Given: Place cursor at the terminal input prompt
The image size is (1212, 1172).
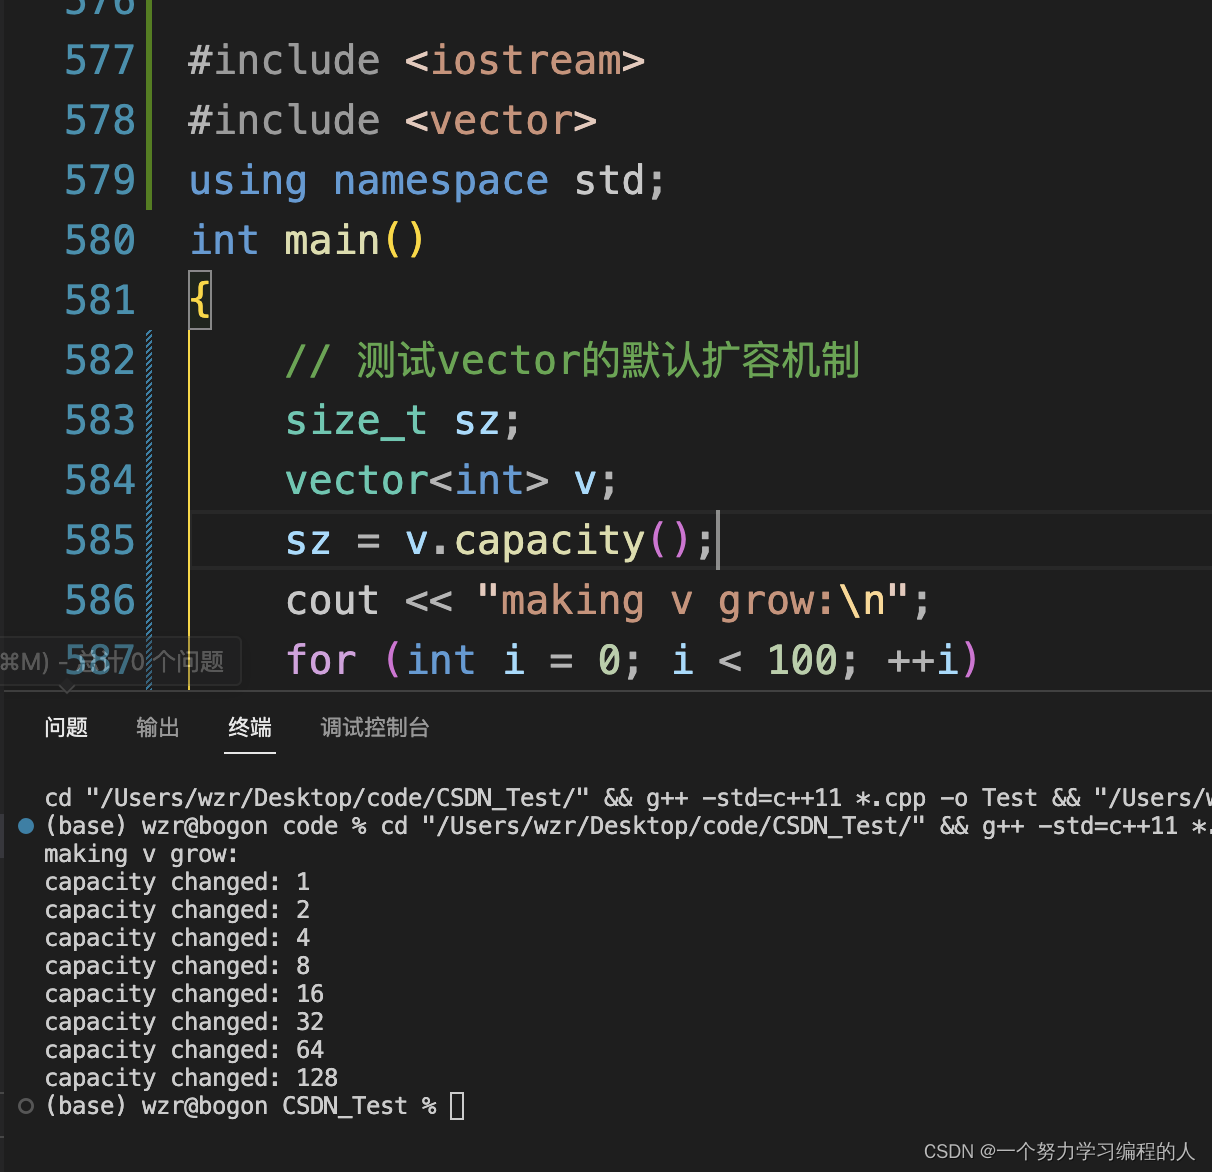Looking at the screenshot, I should [x=457, y=1106].
